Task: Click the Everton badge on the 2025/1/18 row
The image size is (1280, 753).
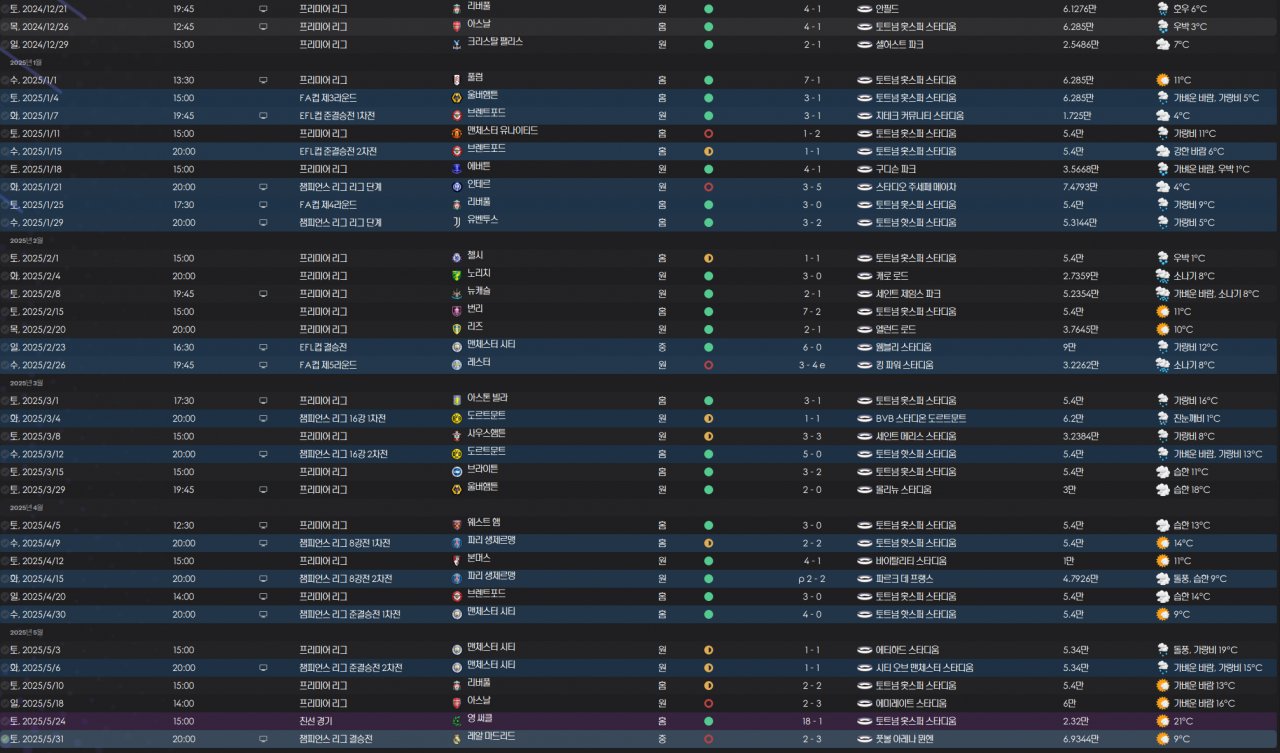Action: [457, 168]
